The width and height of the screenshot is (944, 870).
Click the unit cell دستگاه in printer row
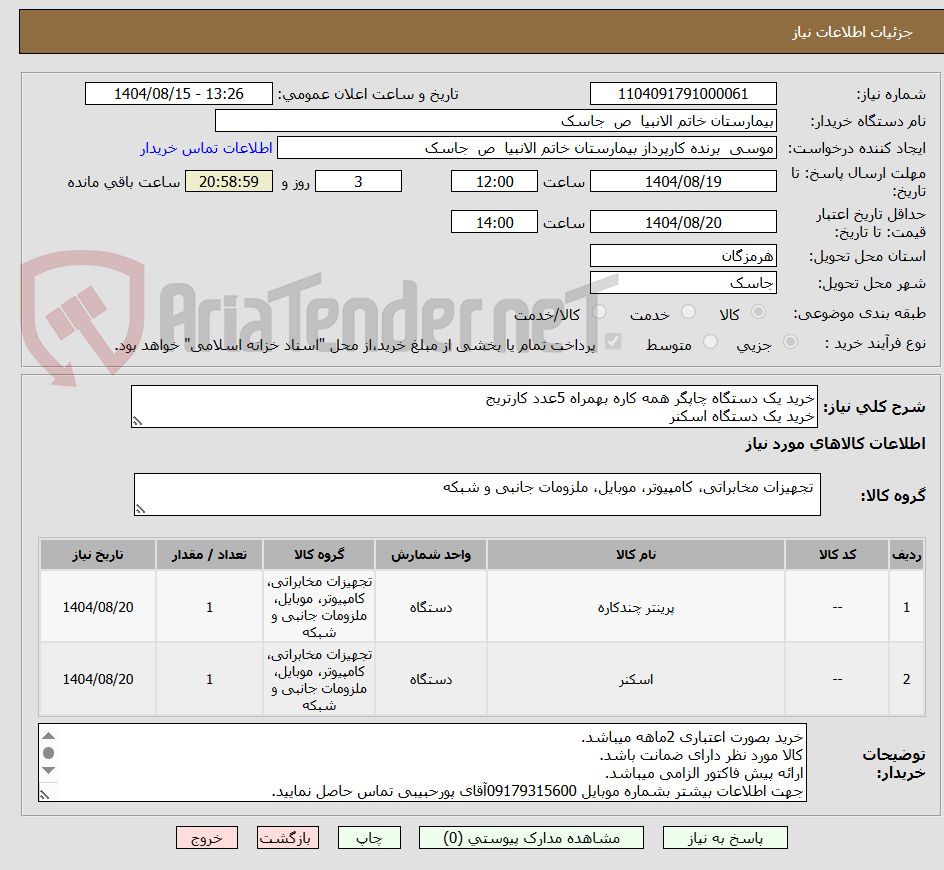point(431,607)
